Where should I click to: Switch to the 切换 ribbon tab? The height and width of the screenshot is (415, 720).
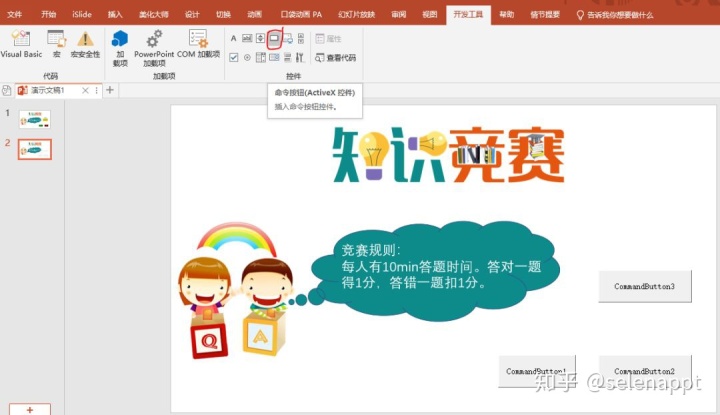224,14
